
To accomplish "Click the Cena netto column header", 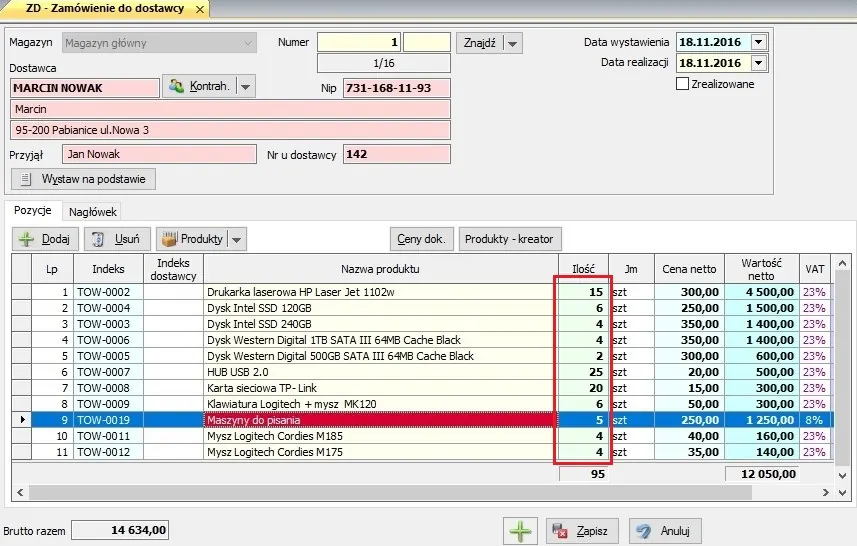I will (689, 269).
